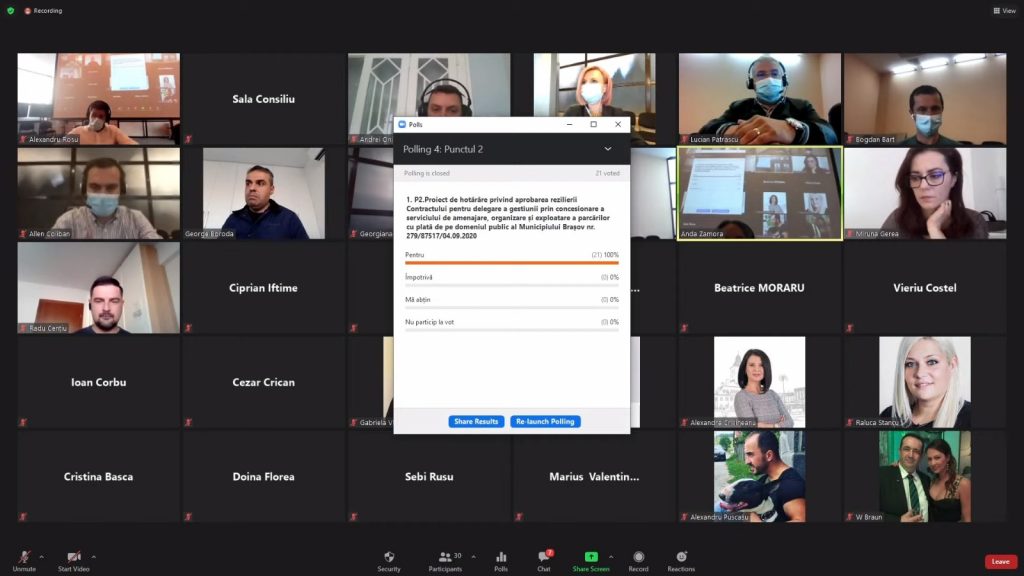The image size is (1024, 576).
Task: Open the View menu
Action: (x=1004, y=11)
